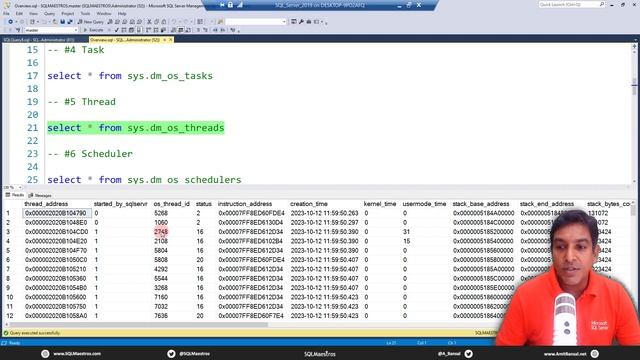Click the Execute button
Viewport: 640px width, 360px height.
point(93,30)
